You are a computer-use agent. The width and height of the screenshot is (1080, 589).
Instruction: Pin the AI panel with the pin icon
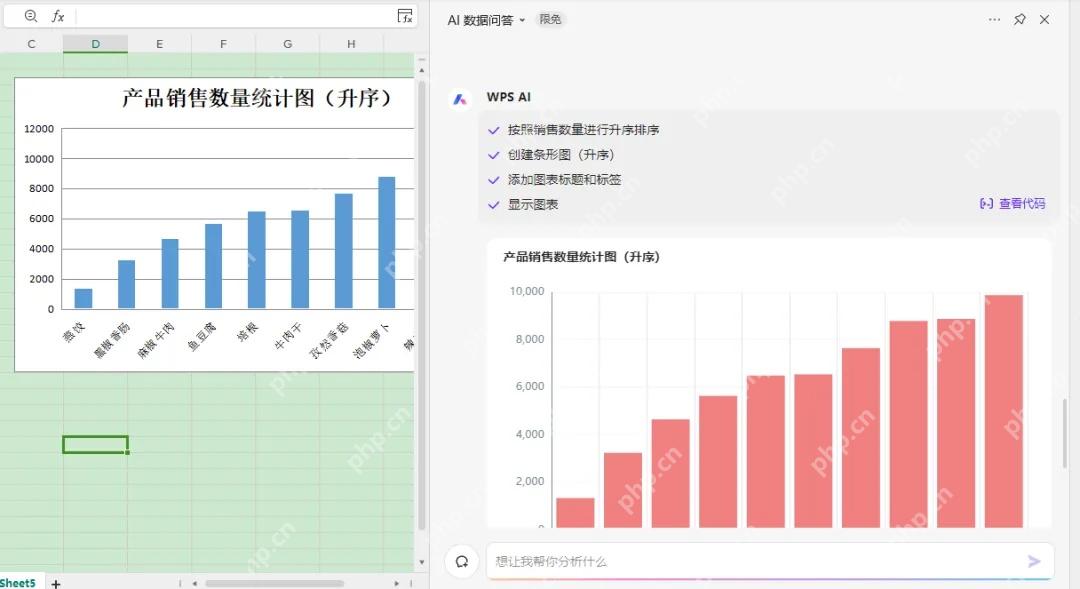coord(1019,19)
